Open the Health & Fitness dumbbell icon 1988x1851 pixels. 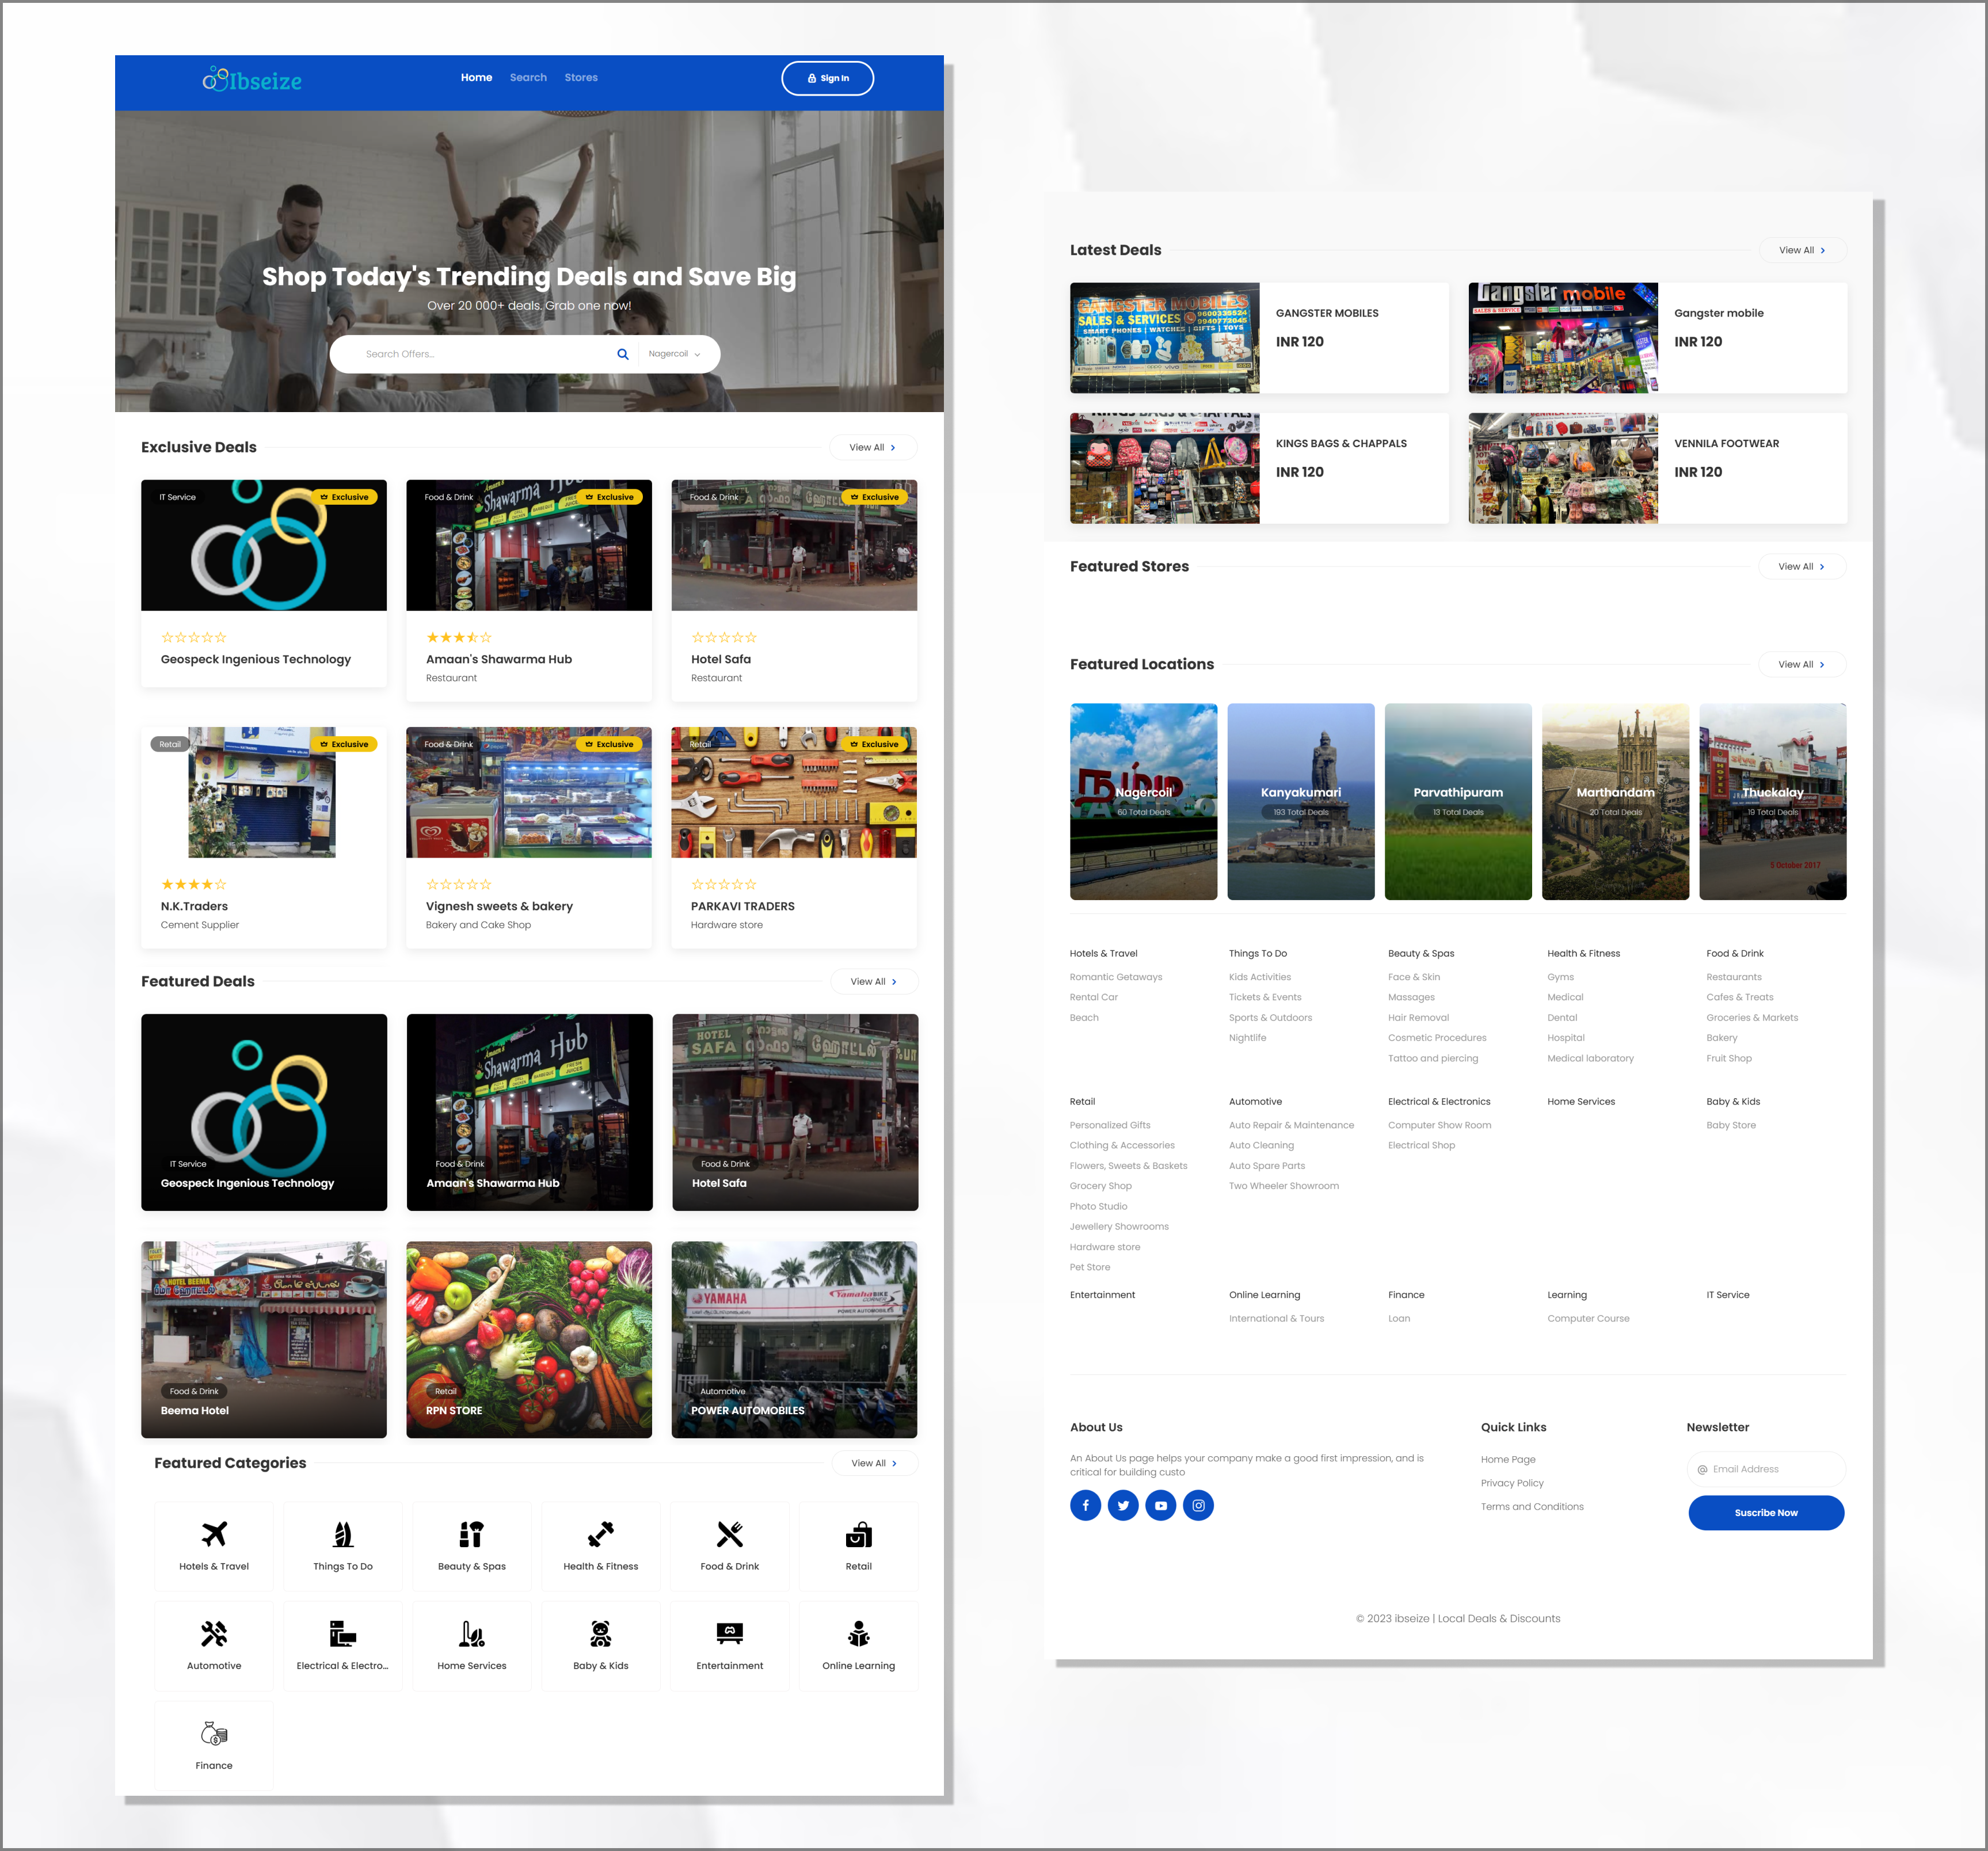(x=600, y=1534)
